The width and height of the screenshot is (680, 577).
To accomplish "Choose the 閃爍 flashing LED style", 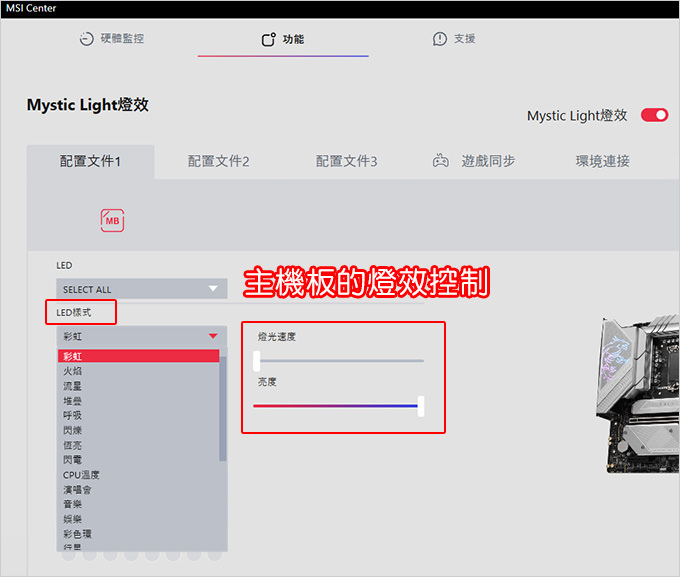I will (x=138, y=430).
